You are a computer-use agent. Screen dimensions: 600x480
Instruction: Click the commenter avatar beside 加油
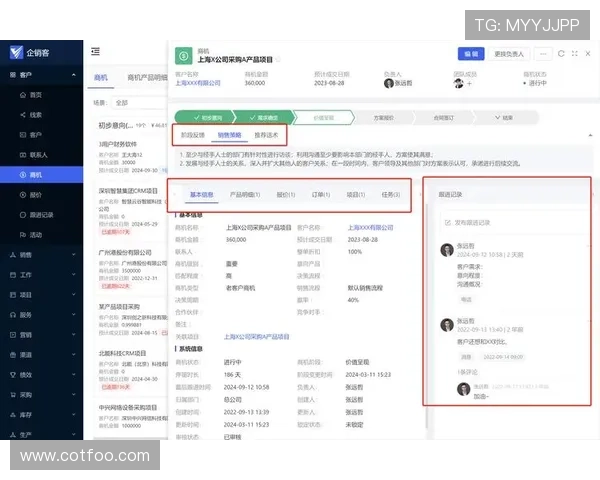(463, 389)
